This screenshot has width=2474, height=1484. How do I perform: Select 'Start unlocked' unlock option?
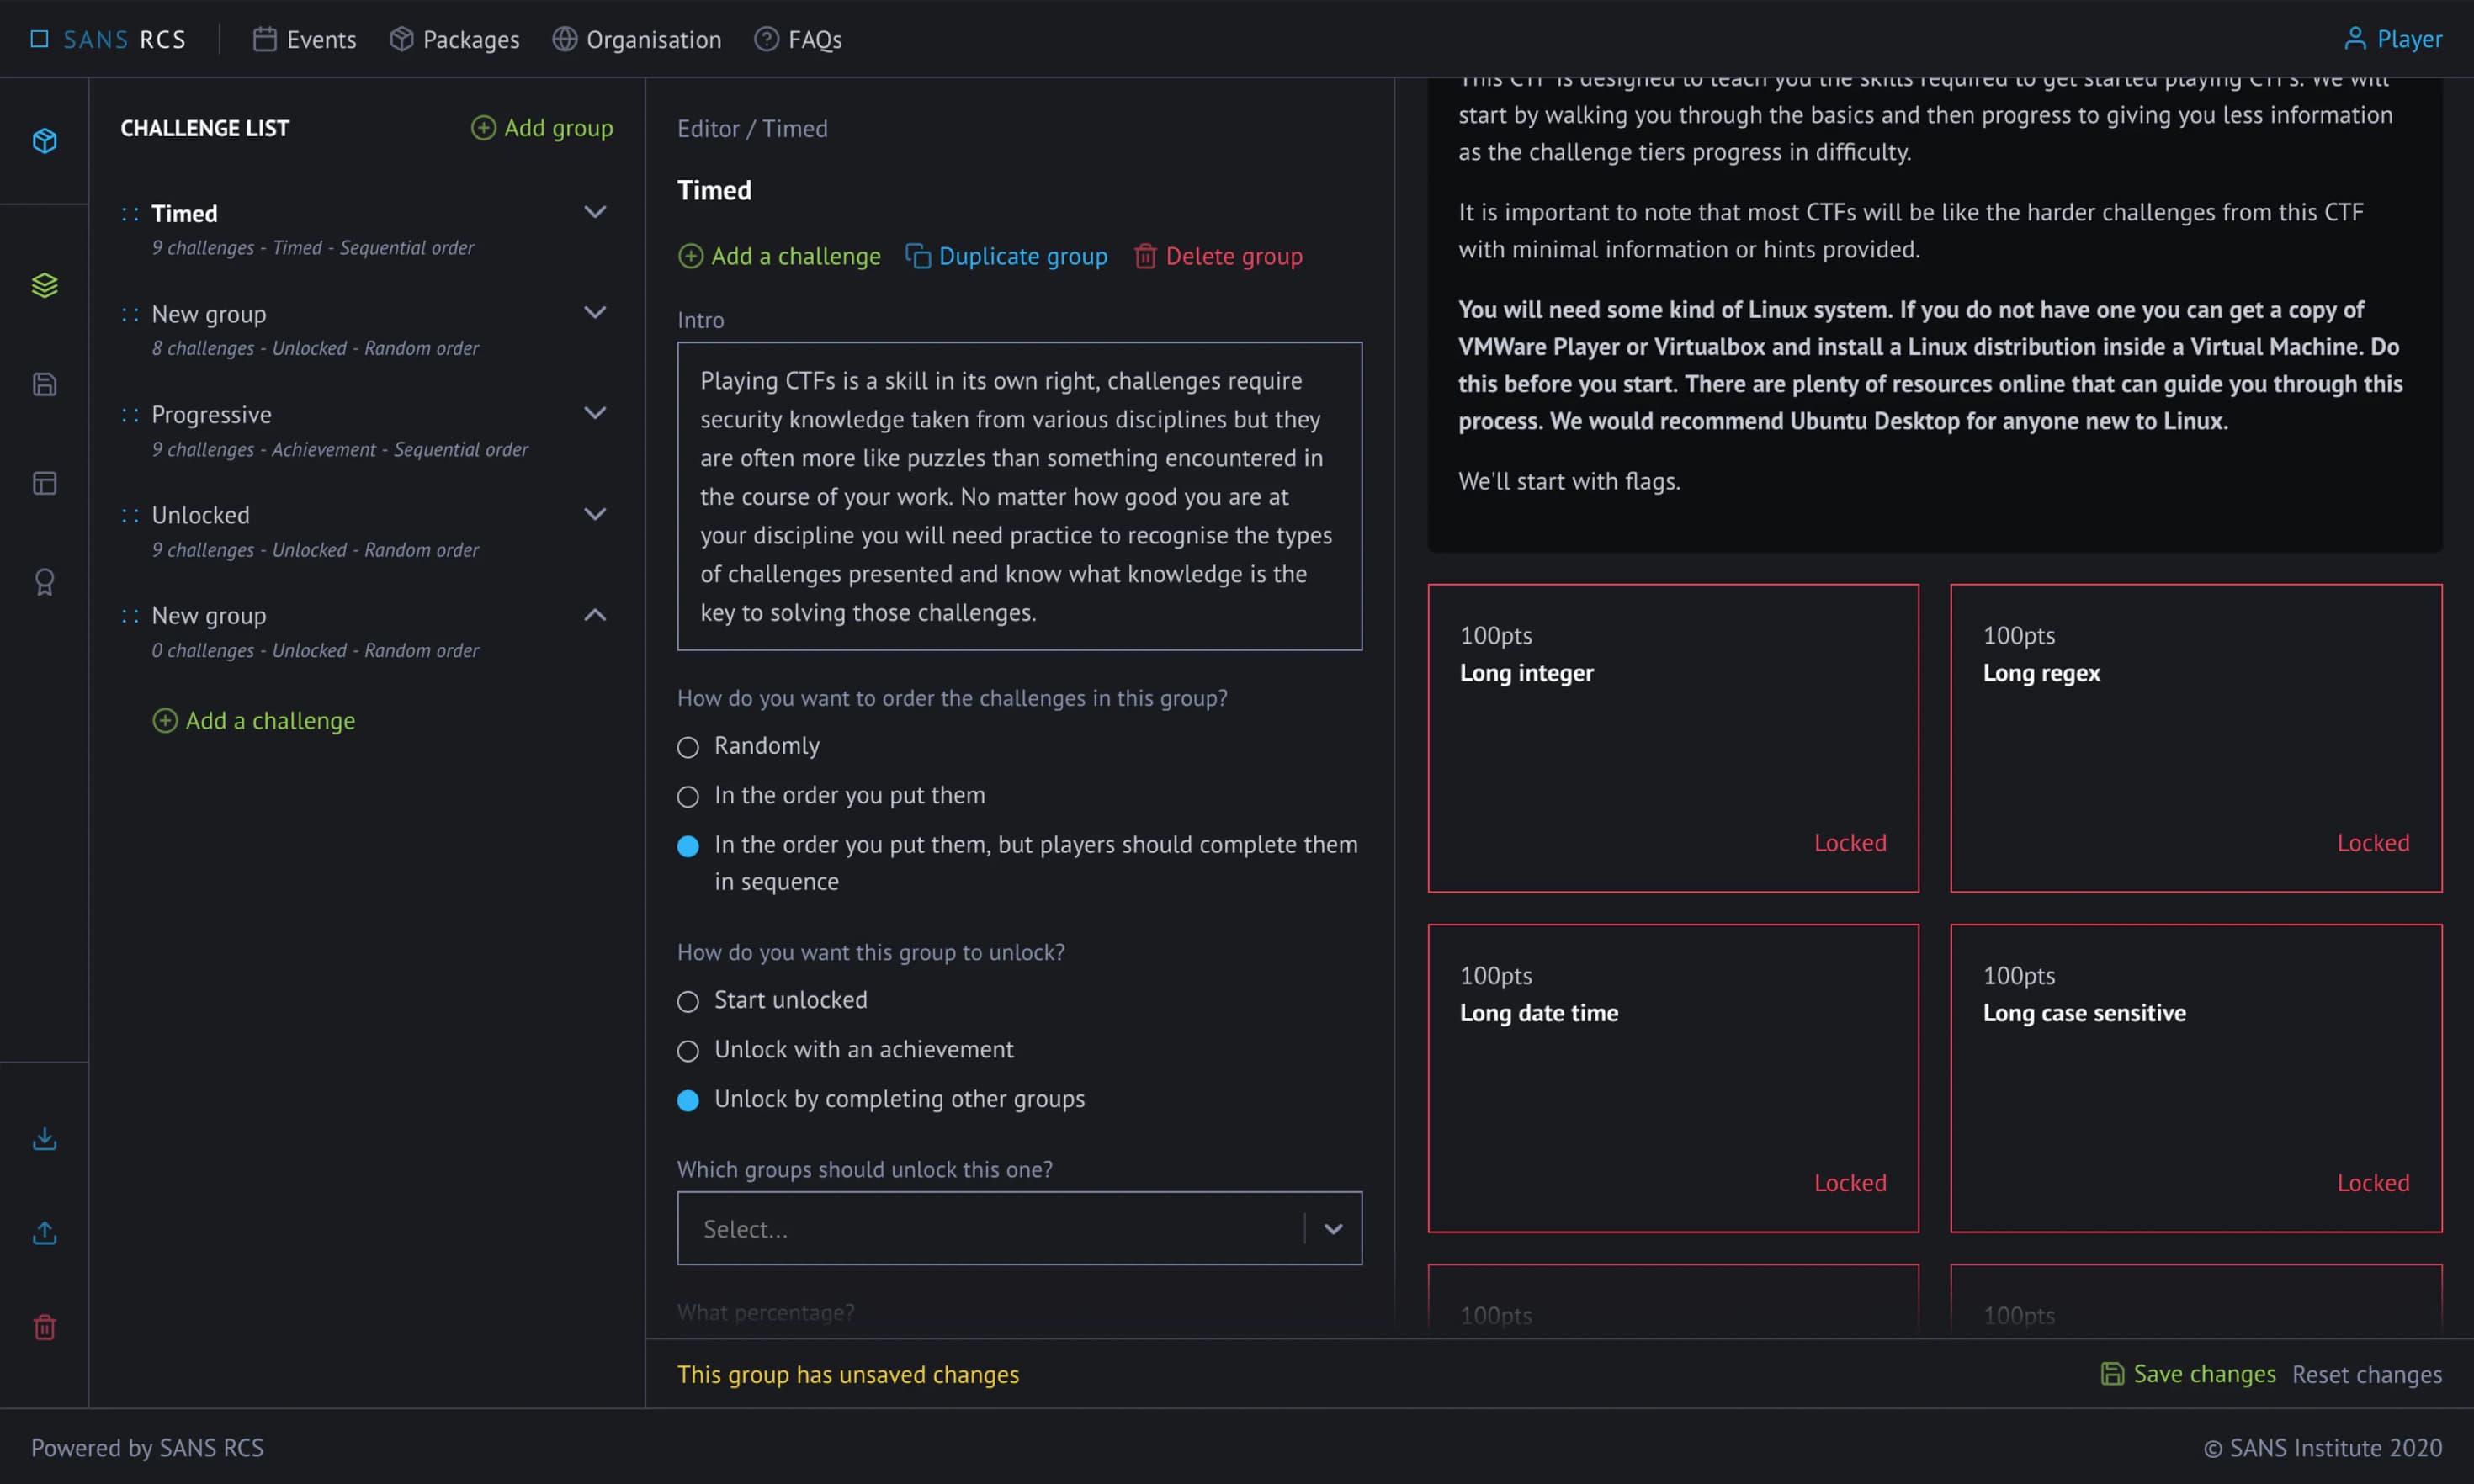688,1001
